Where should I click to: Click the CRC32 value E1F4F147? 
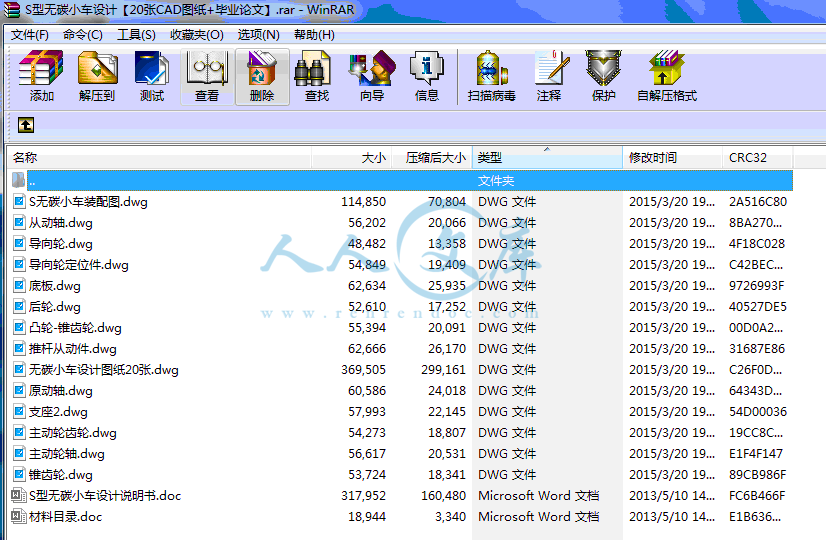pos(756,454)
